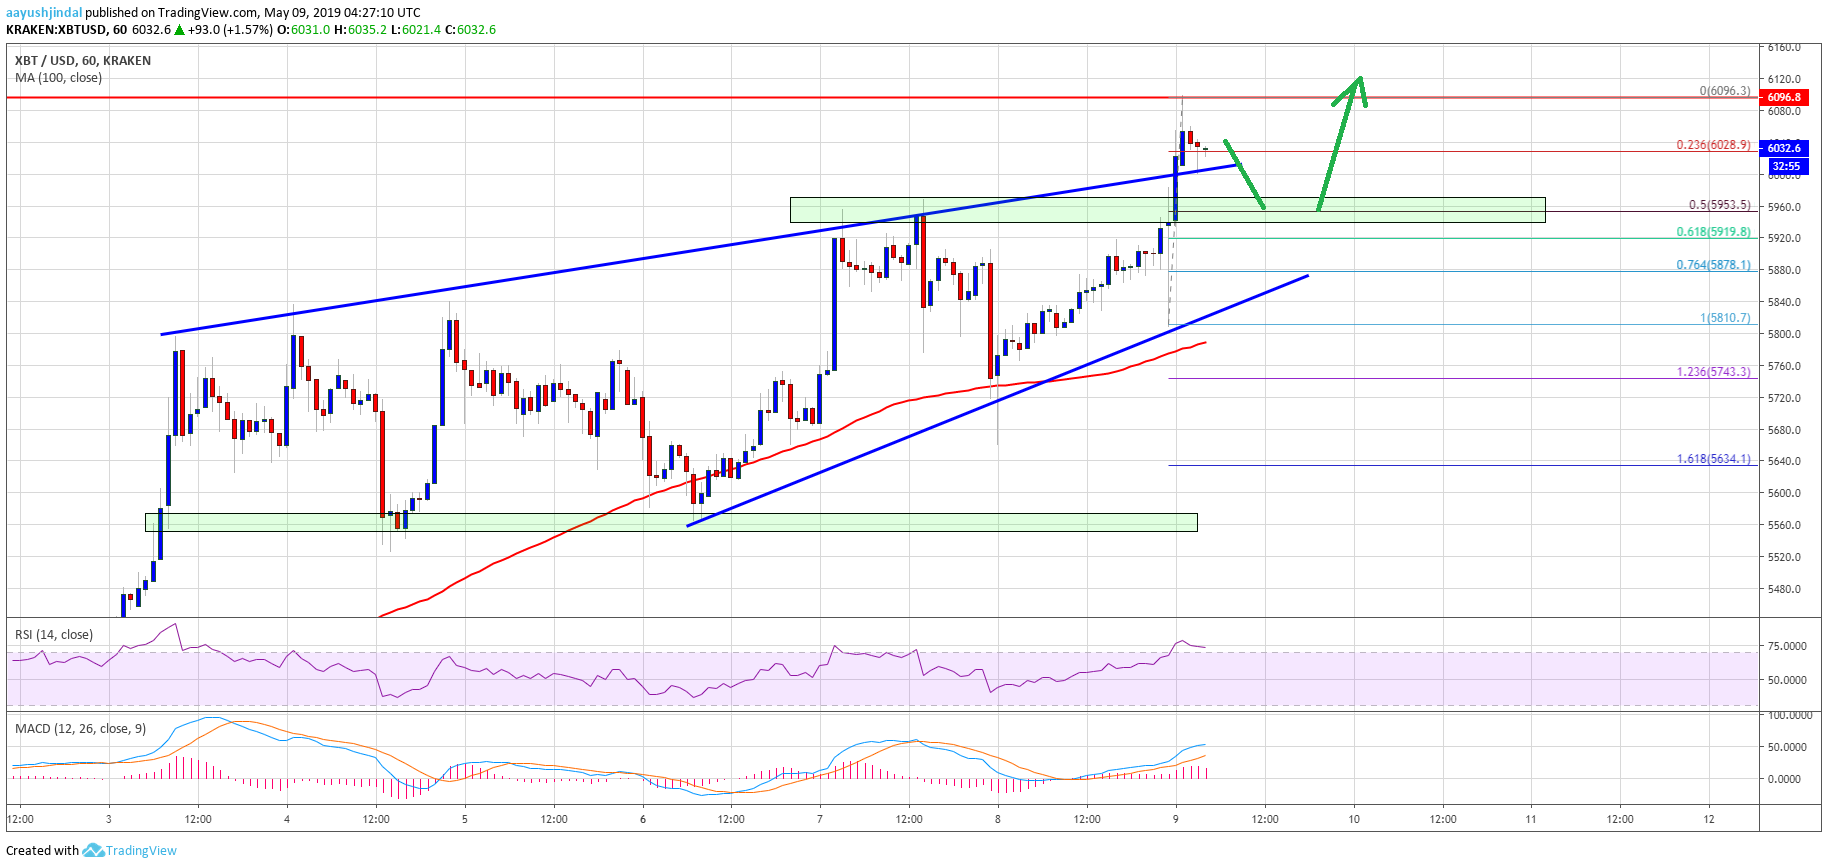Screen dimensions: 1828x868
Task: Click the MACD (12, 26, close, 9) label
Action: click(x=80, y=728)
